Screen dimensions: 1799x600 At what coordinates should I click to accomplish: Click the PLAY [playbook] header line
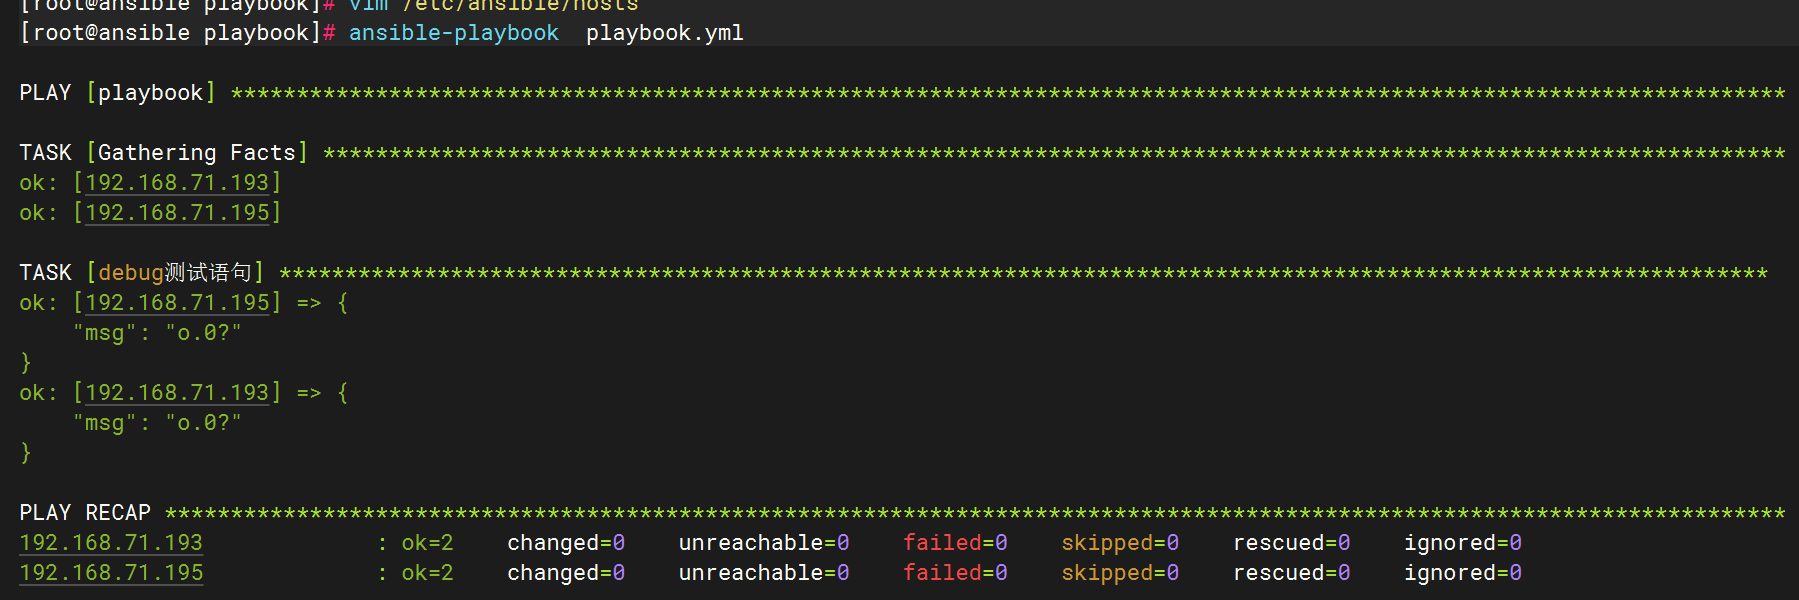pyautogui.click(x=118, y=93)
